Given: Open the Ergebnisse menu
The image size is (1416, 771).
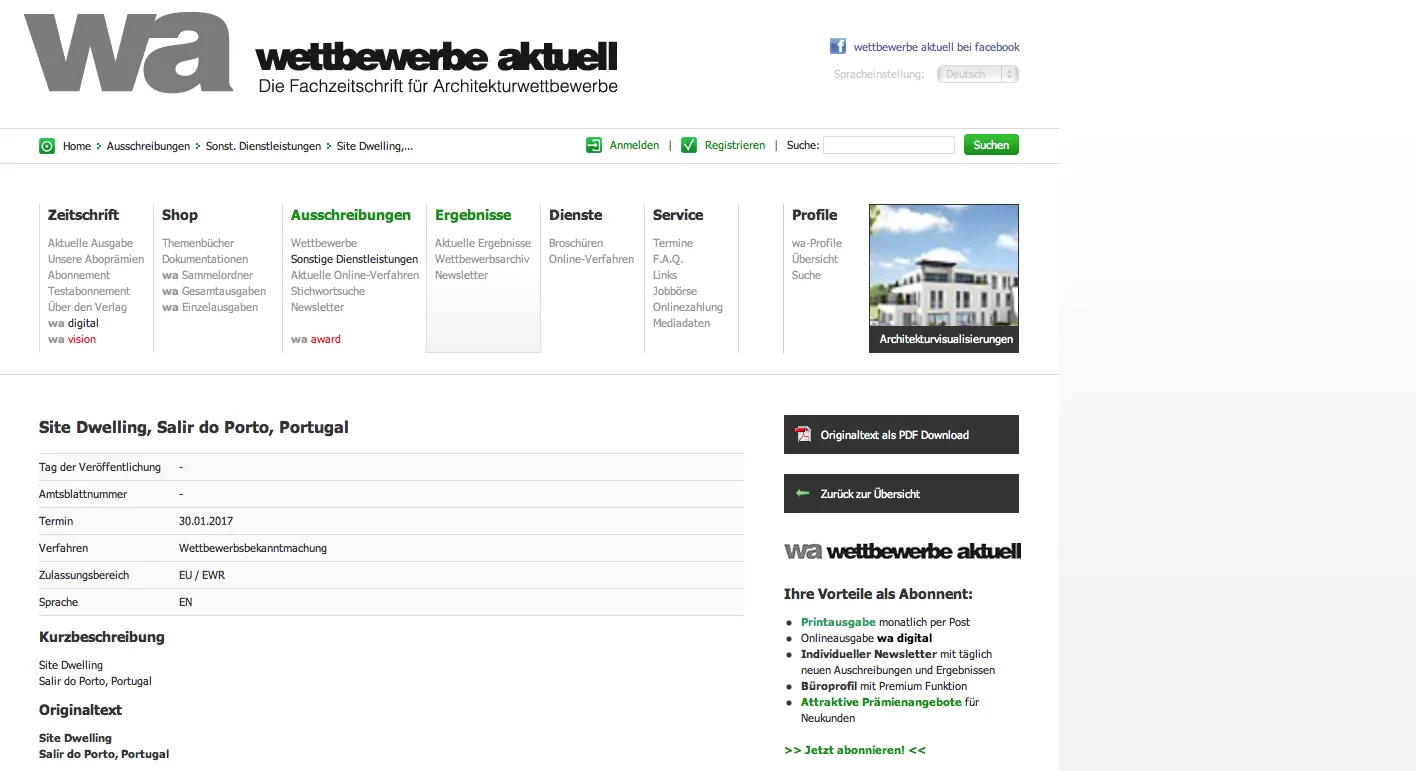Looking at the screenshot, I should (x=473, y=215).
